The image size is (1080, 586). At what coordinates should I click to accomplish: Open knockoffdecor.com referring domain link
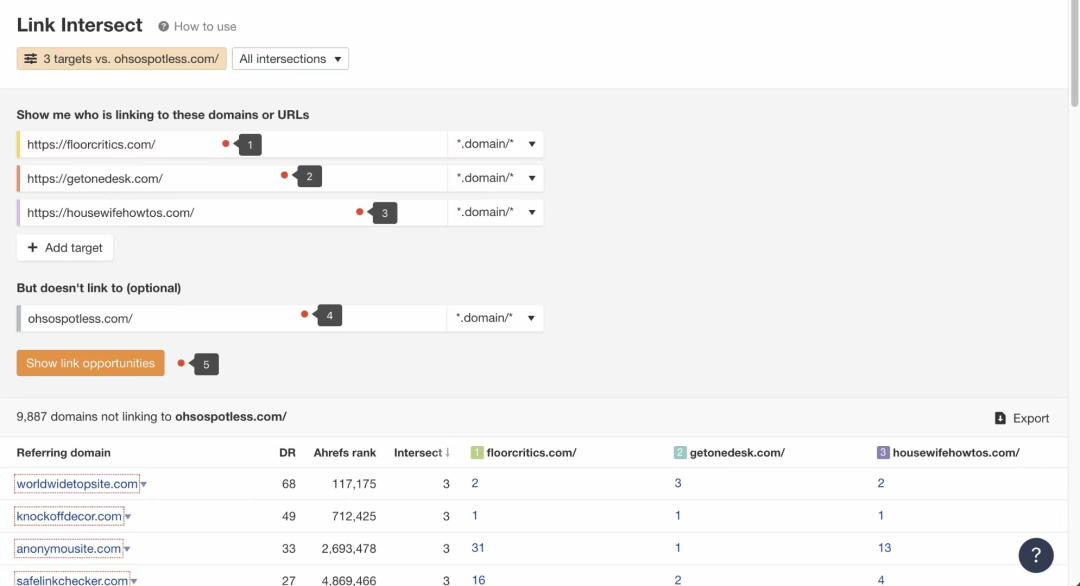[x=69, y=516]
